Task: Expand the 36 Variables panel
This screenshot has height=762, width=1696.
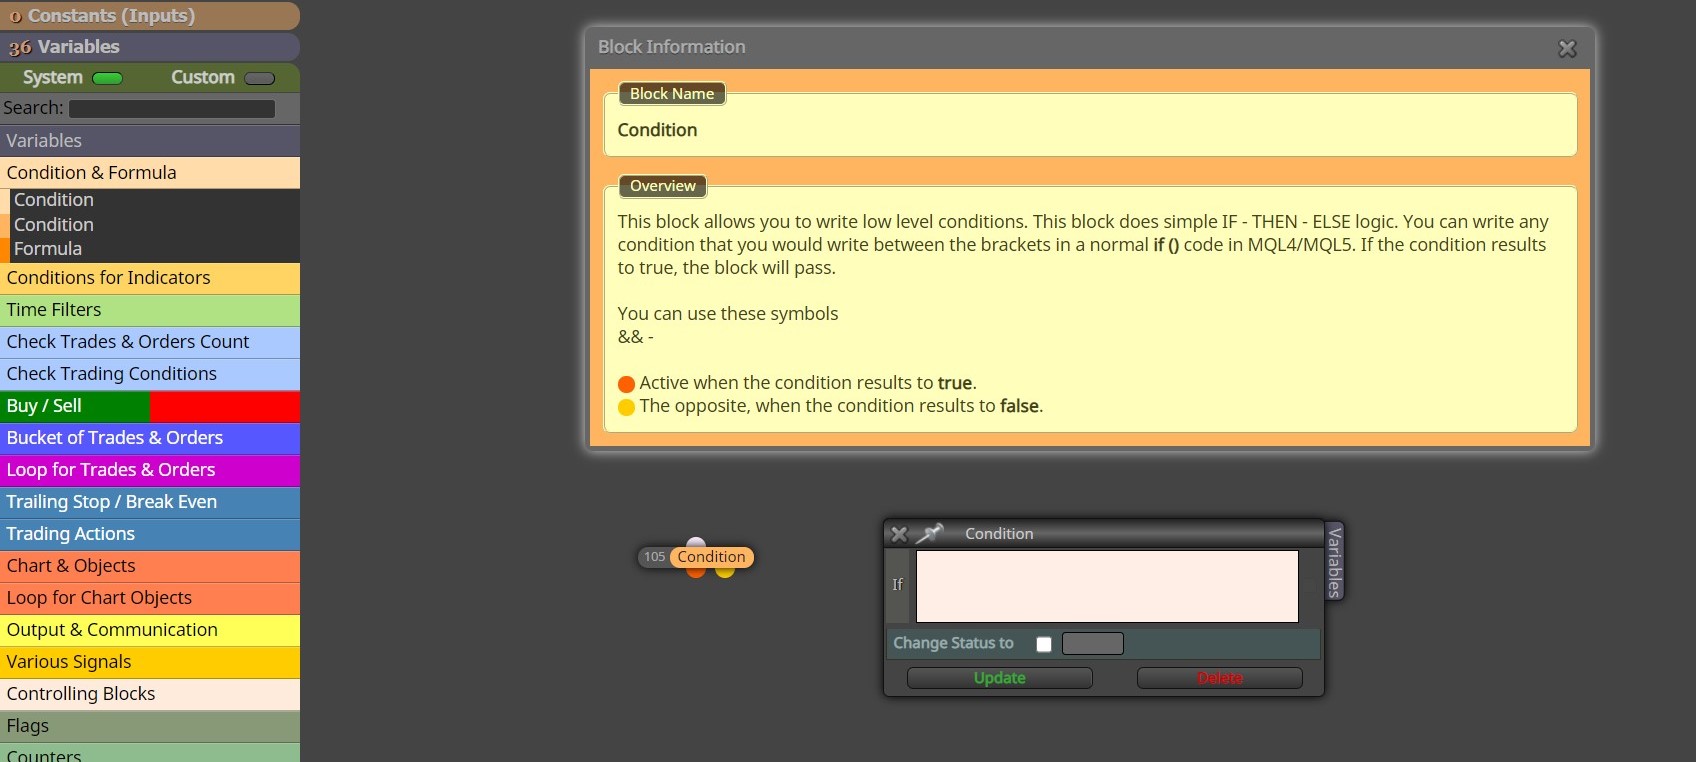Action: click(150, 47)
